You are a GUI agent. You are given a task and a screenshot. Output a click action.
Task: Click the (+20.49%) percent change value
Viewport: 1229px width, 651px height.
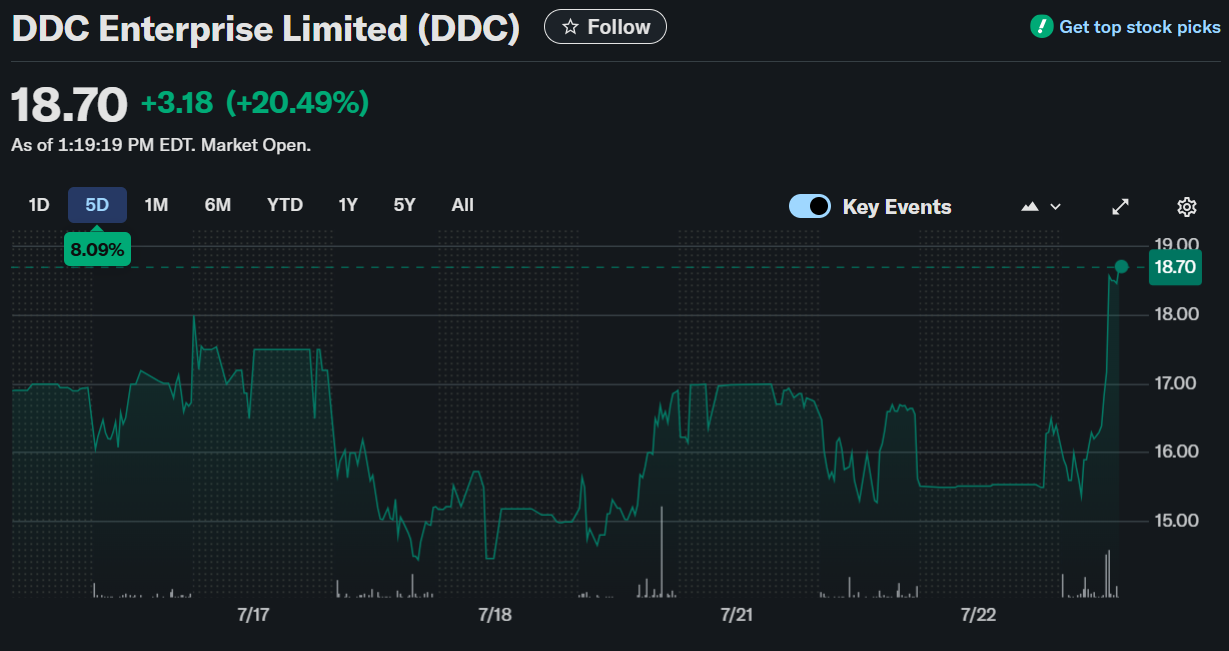point(298,103)
